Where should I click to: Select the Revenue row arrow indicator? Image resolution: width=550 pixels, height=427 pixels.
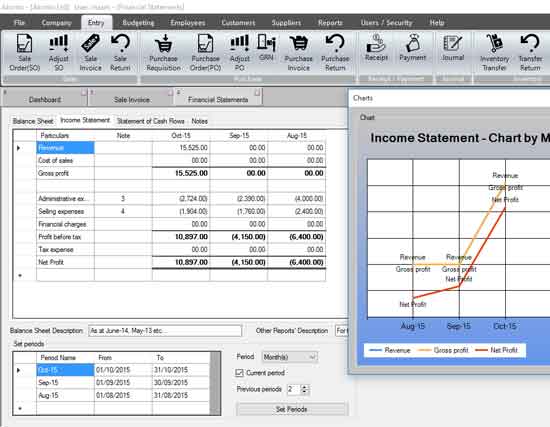[19, 148]
